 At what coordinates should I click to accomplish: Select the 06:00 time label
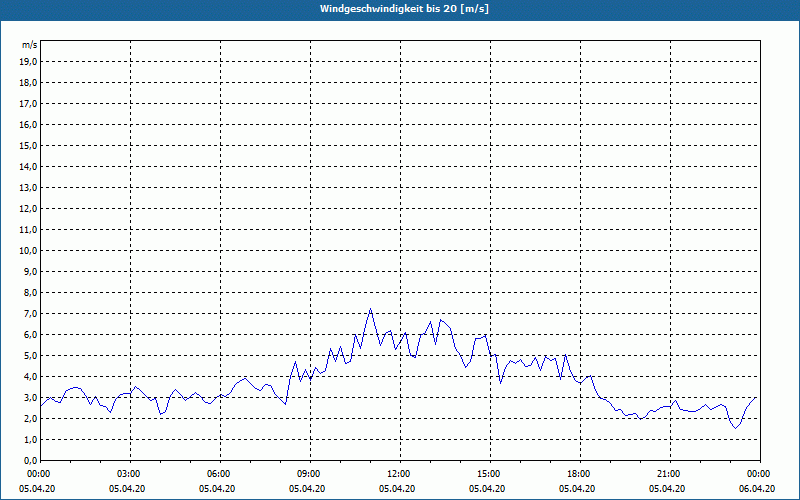pos(220,474)
